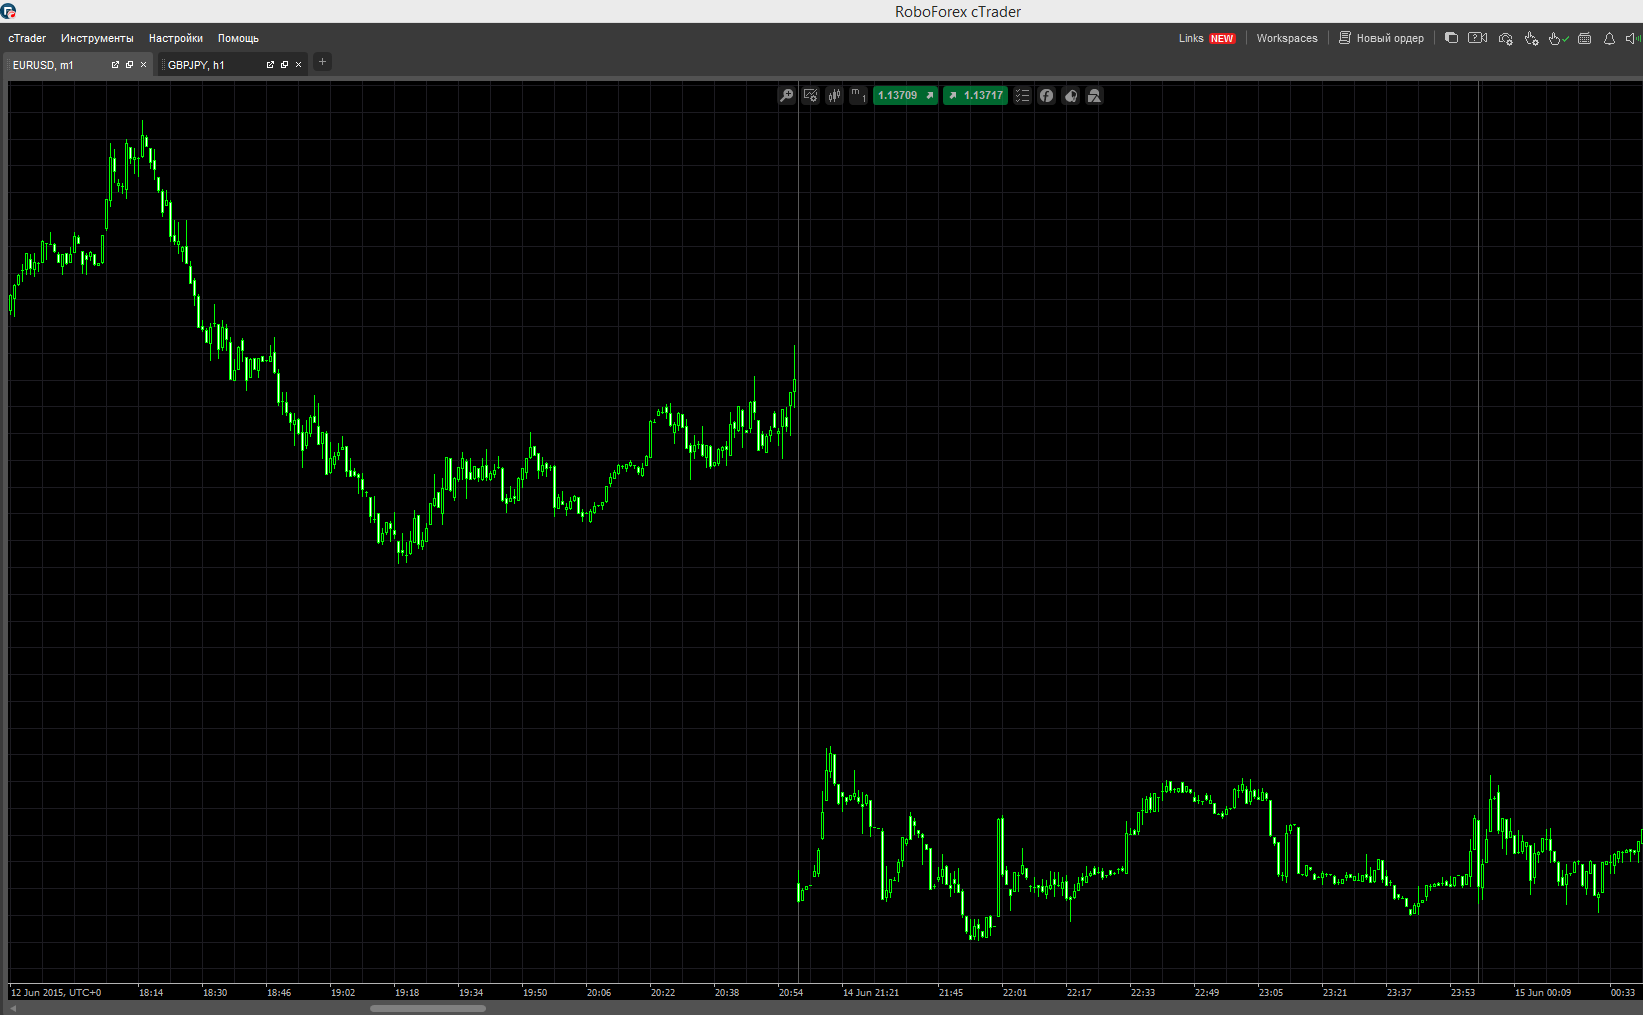Screen dimensions: 1643x1015
Task: Open the checklist icon on the chart toolbar
Action: click(1022, 96)
